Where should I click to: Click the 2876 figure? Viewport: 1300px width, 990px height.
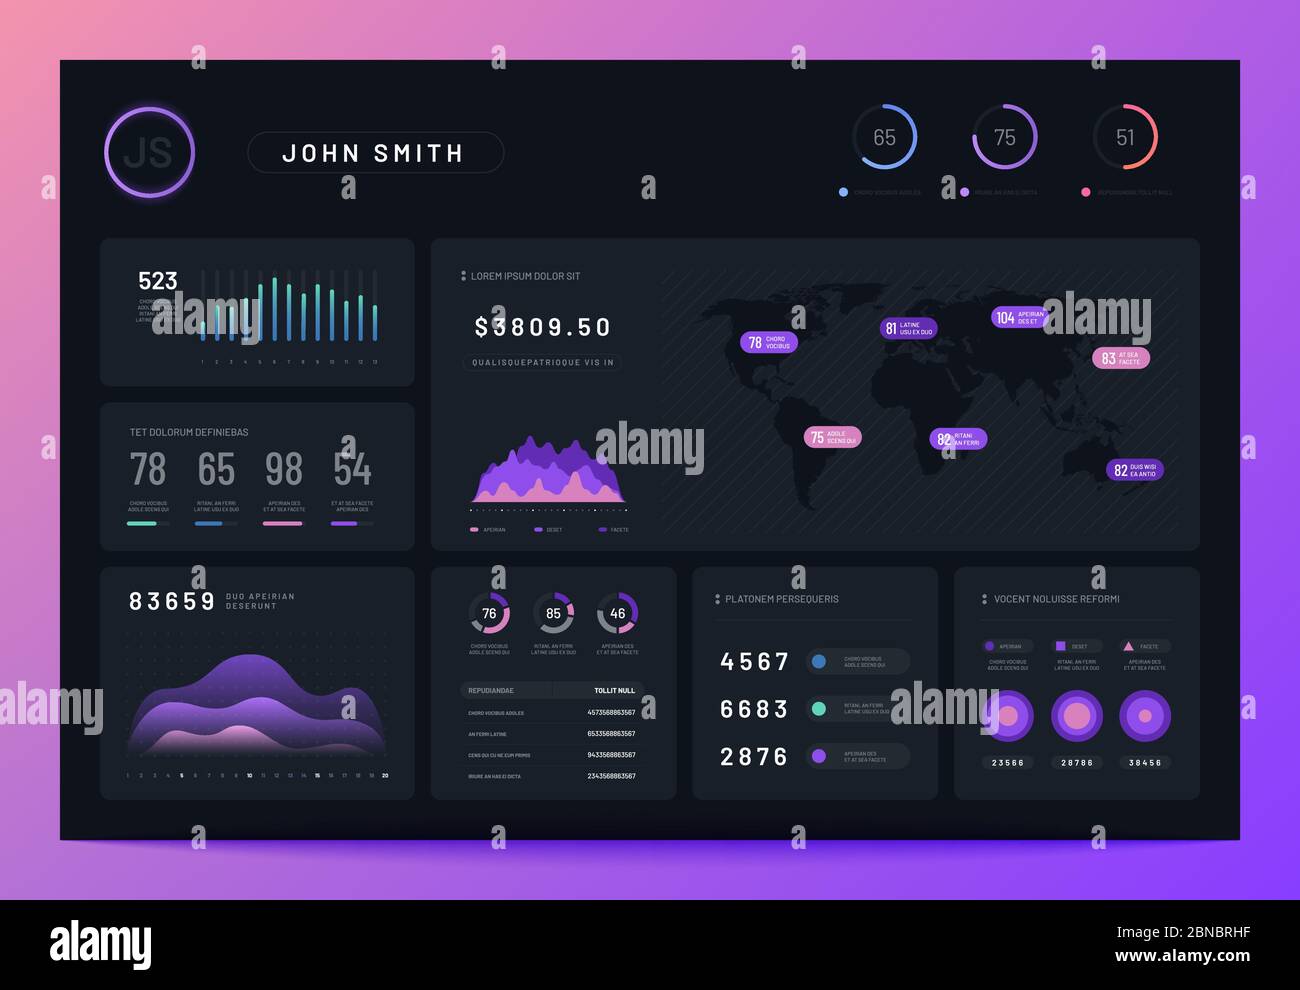click(x=755, y=757)
